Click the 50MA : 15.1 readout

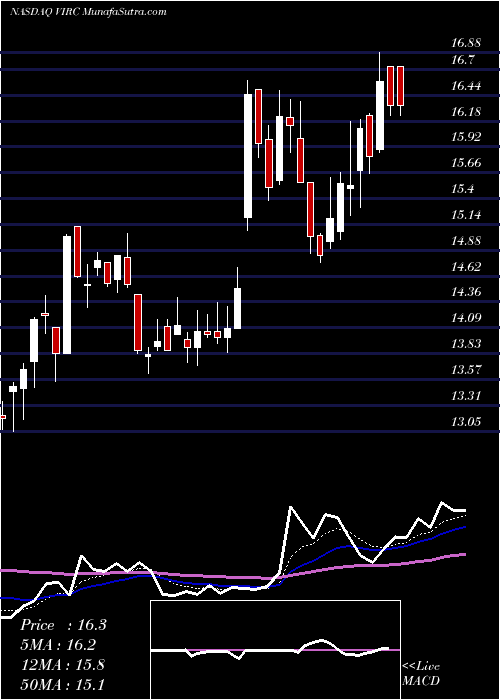(62, 684)
